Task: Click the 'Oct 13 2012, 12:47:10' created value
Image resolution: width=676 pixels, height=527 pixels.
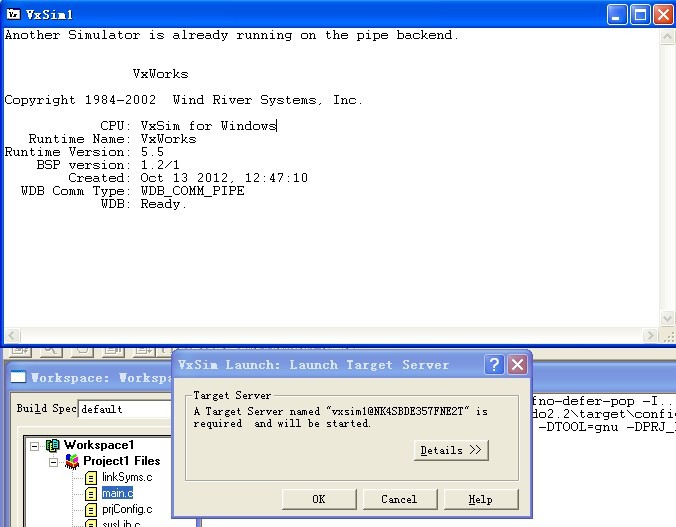Action: coord(224,178)
